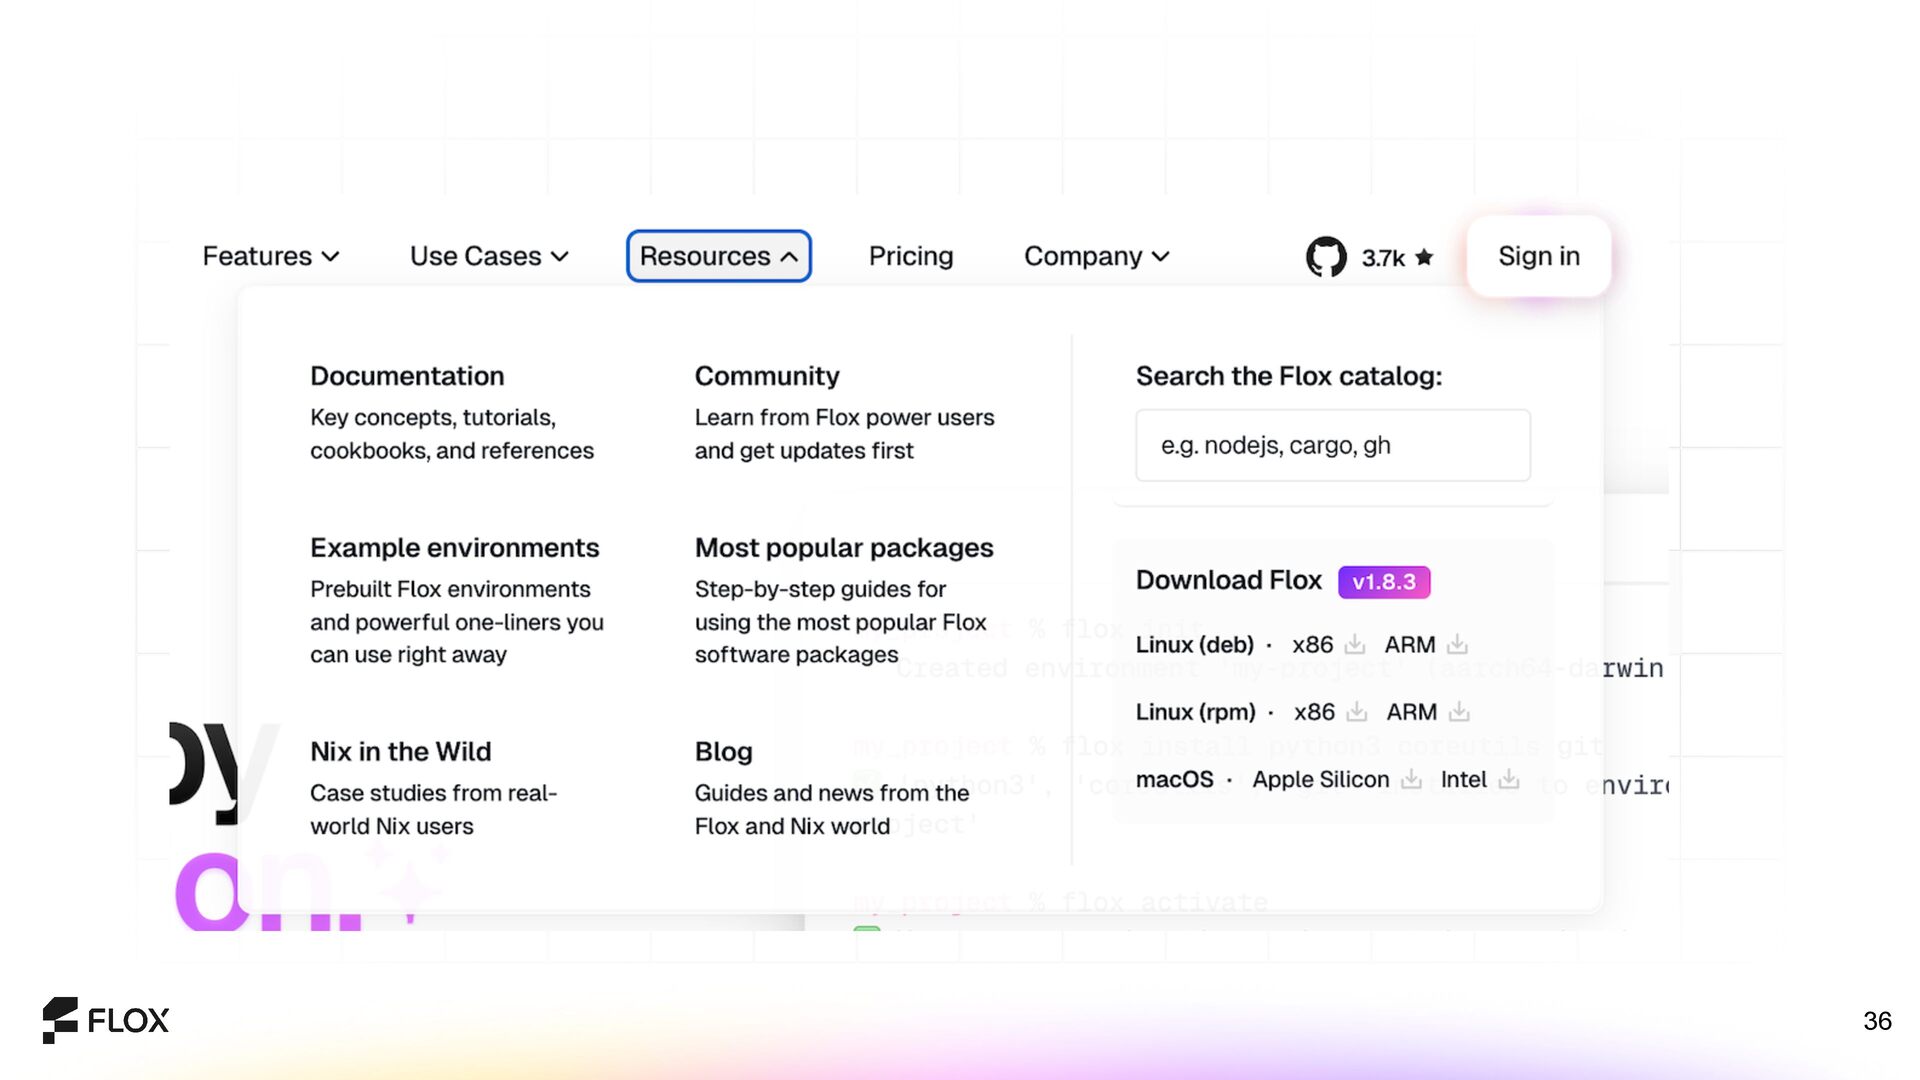
Task: Download Linux rpm x86 package icon
Action: 1357,712
